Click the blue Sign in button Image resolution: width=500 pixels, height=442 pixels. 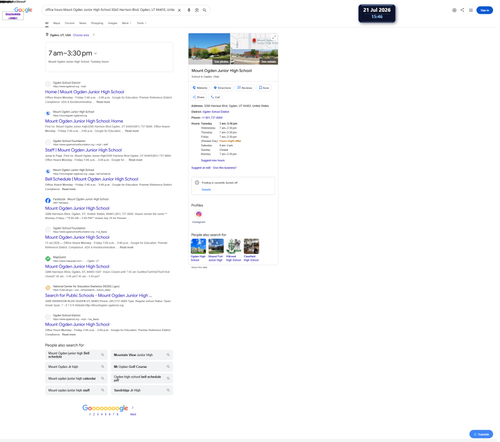pyautogui.click(x=484, y=10)
